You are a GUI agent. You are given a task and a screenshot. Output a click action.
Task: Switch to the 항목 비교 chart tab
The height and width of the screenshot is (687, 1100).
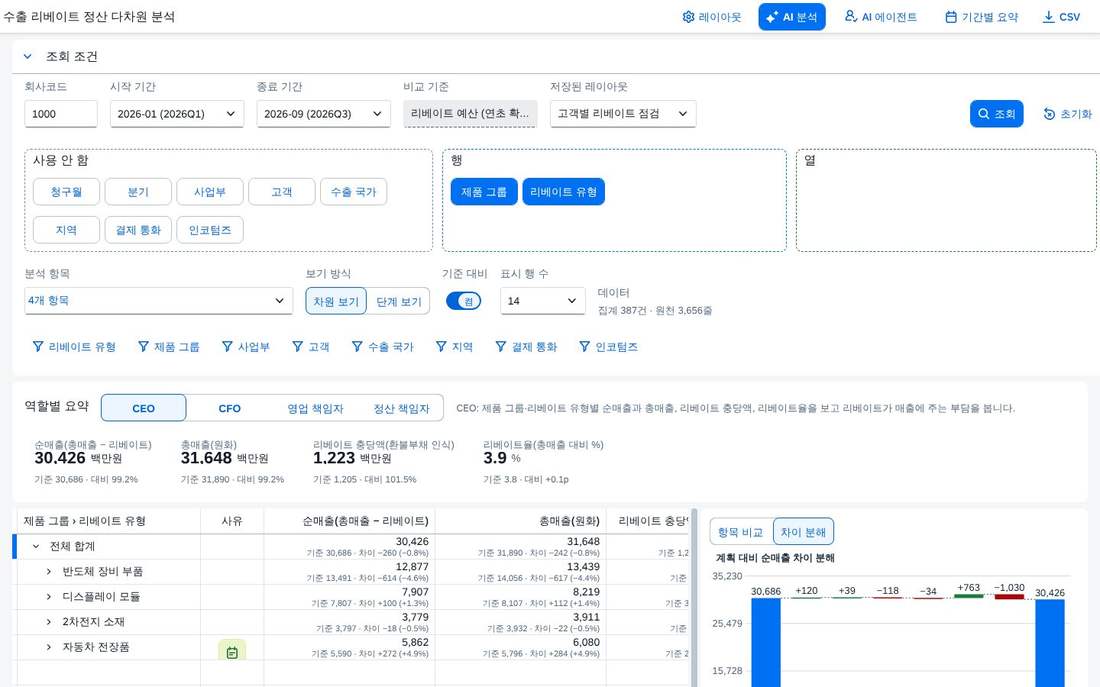(x=740, y=532)
